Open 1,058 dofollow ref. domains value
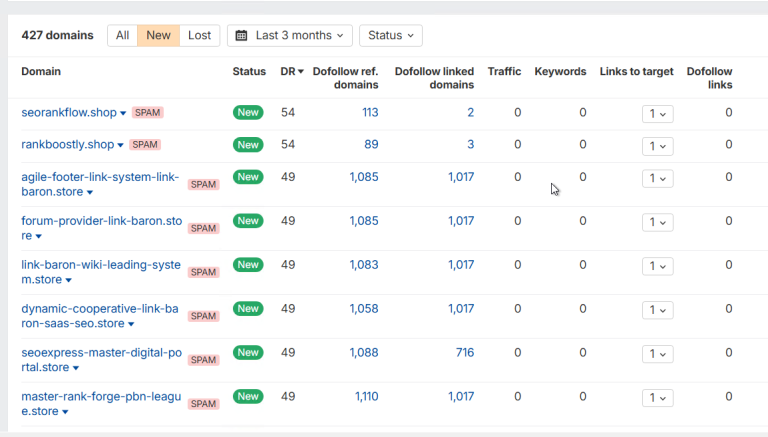This screenshot has height=437, width=768. pyautogui.click(x=363, y=309)
